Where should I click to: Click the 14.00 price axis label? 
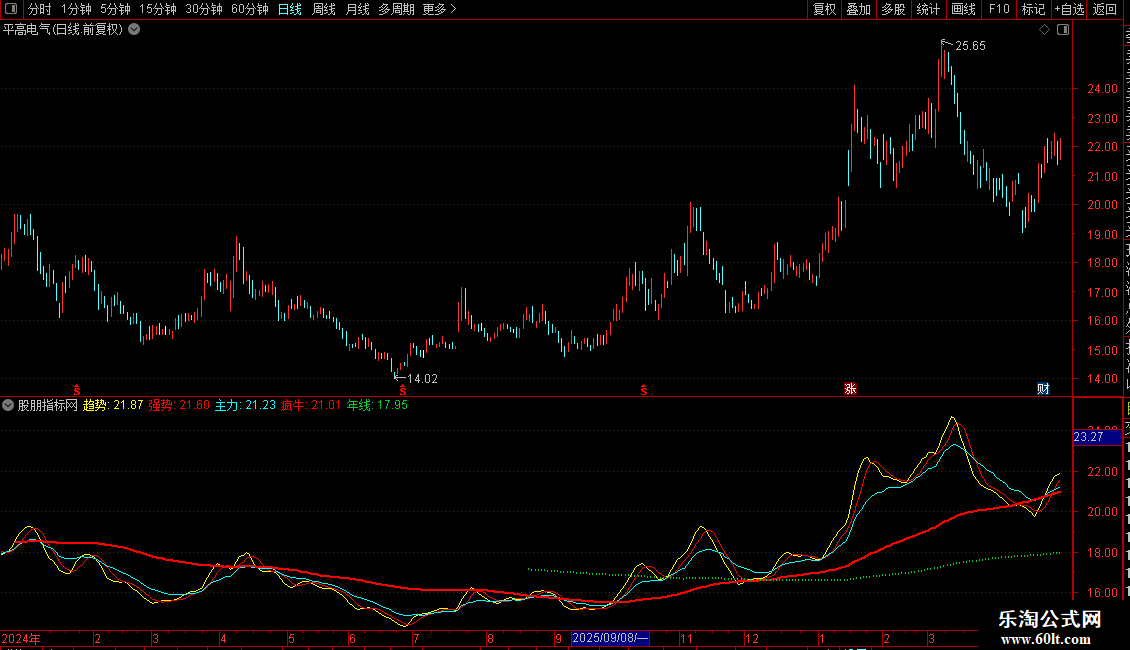pos(1103,378)
